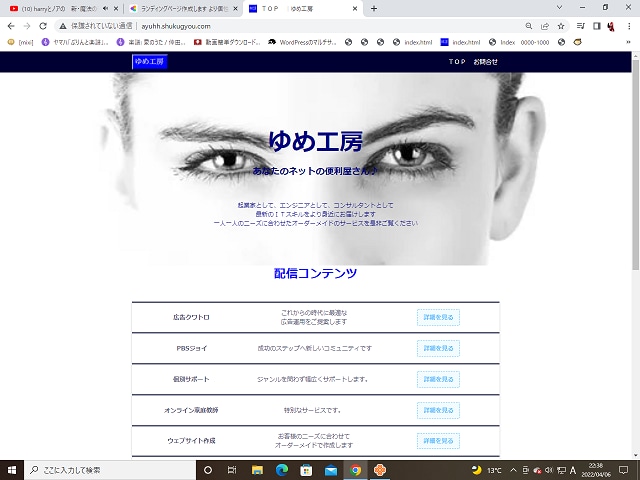Click the ゆめ工房 logo button
The height and width of the screenshot is (480, 640).
(149, 62)
